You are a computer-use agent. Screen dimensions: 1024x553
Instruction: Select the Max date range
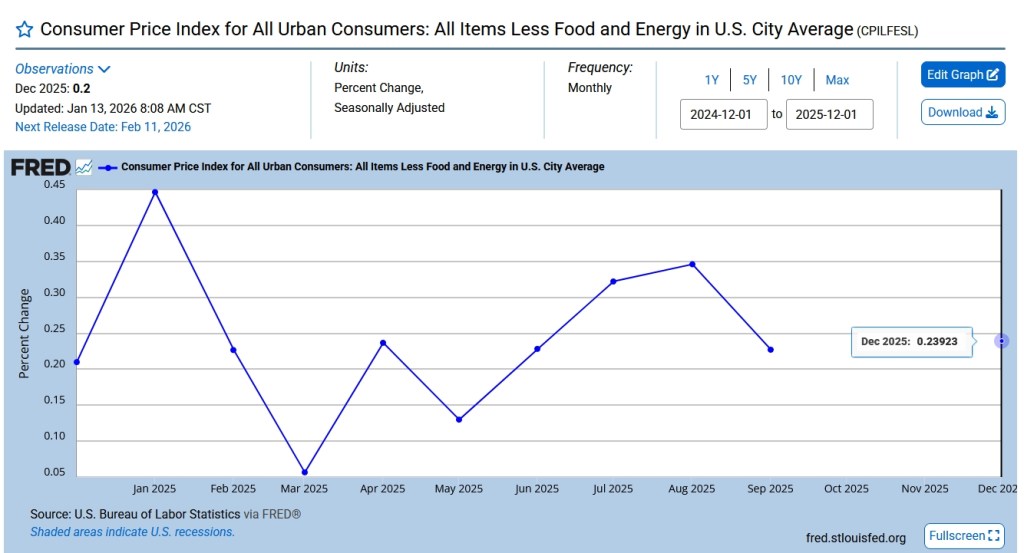837,80
